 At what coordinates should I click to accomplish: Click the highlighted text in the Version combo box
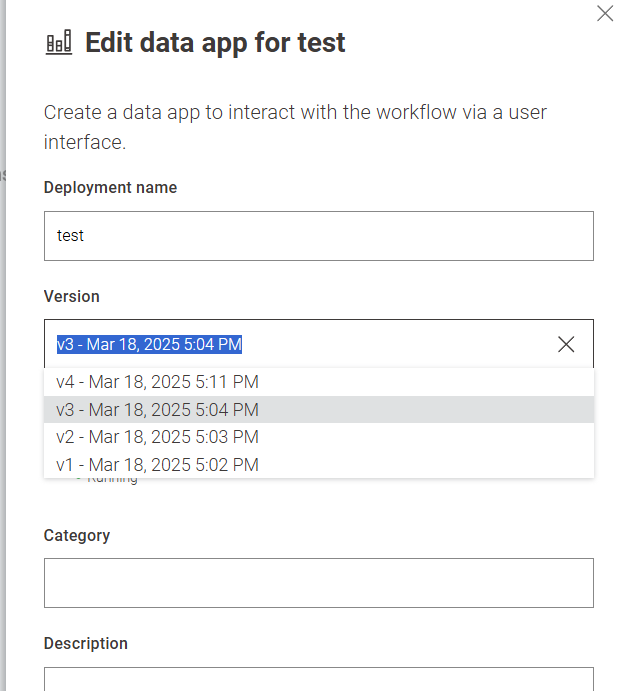pos(149,345)
